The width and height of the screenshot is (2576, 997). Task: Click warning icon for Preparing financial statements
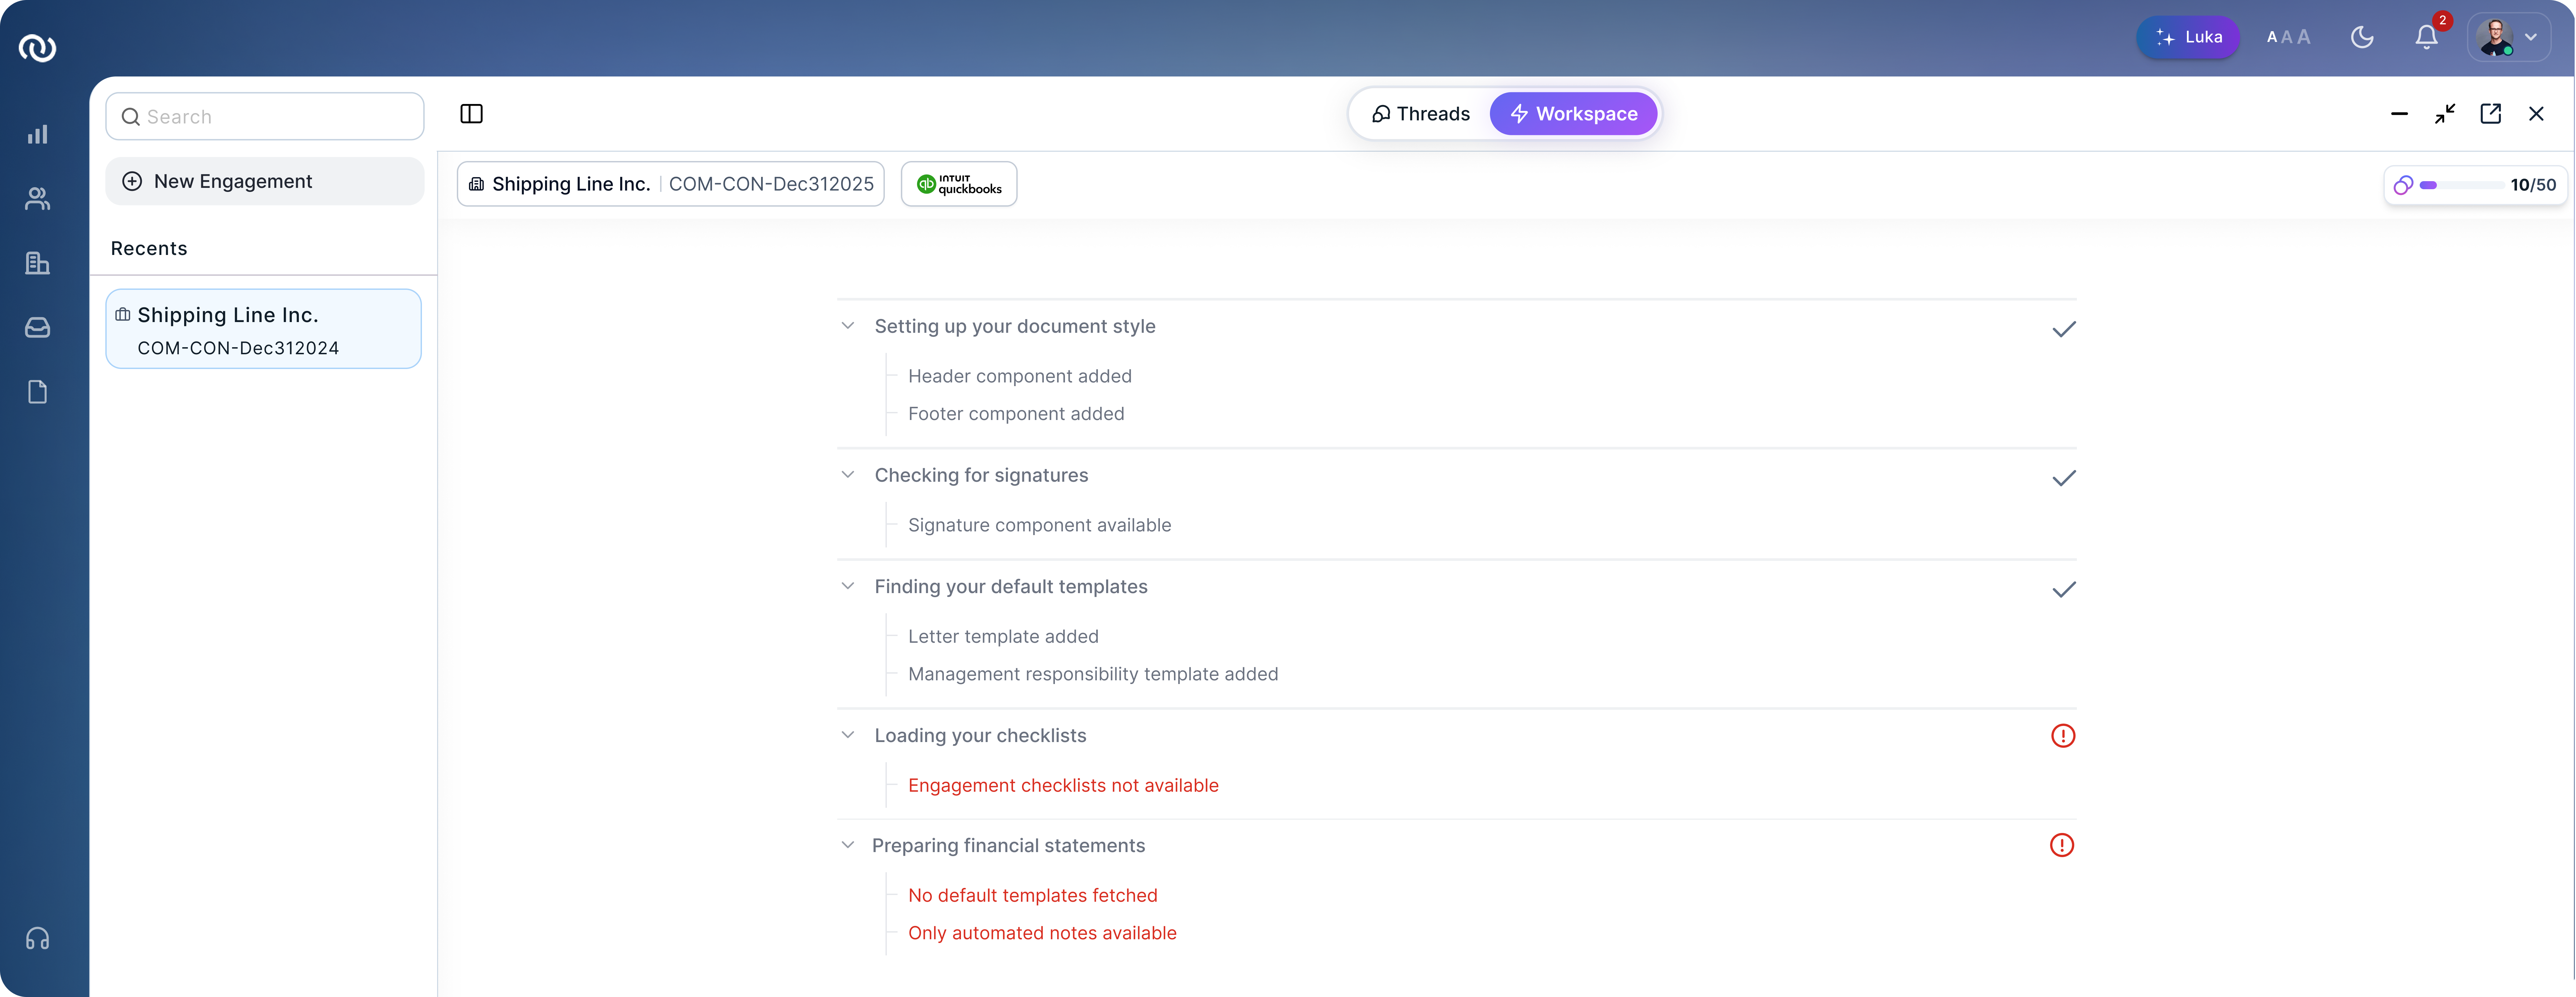coord(2062,845)
